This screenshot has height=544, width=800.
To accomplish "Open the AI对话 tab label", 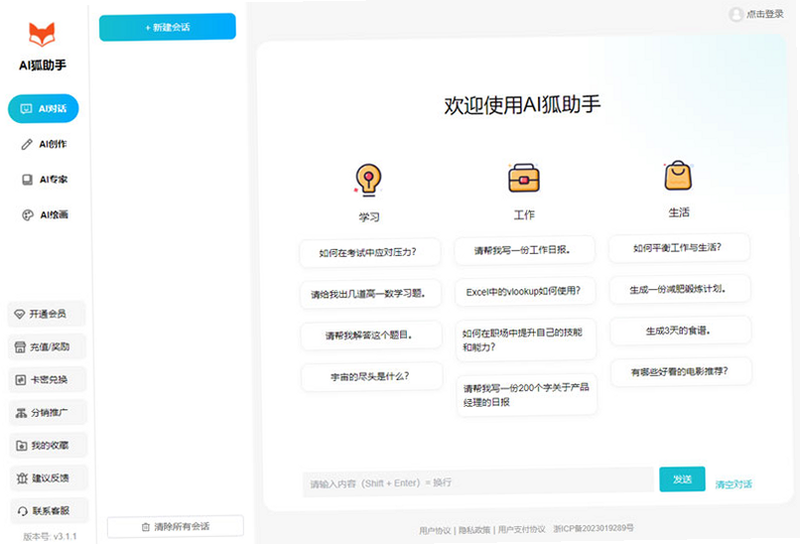I will (53, 109).
